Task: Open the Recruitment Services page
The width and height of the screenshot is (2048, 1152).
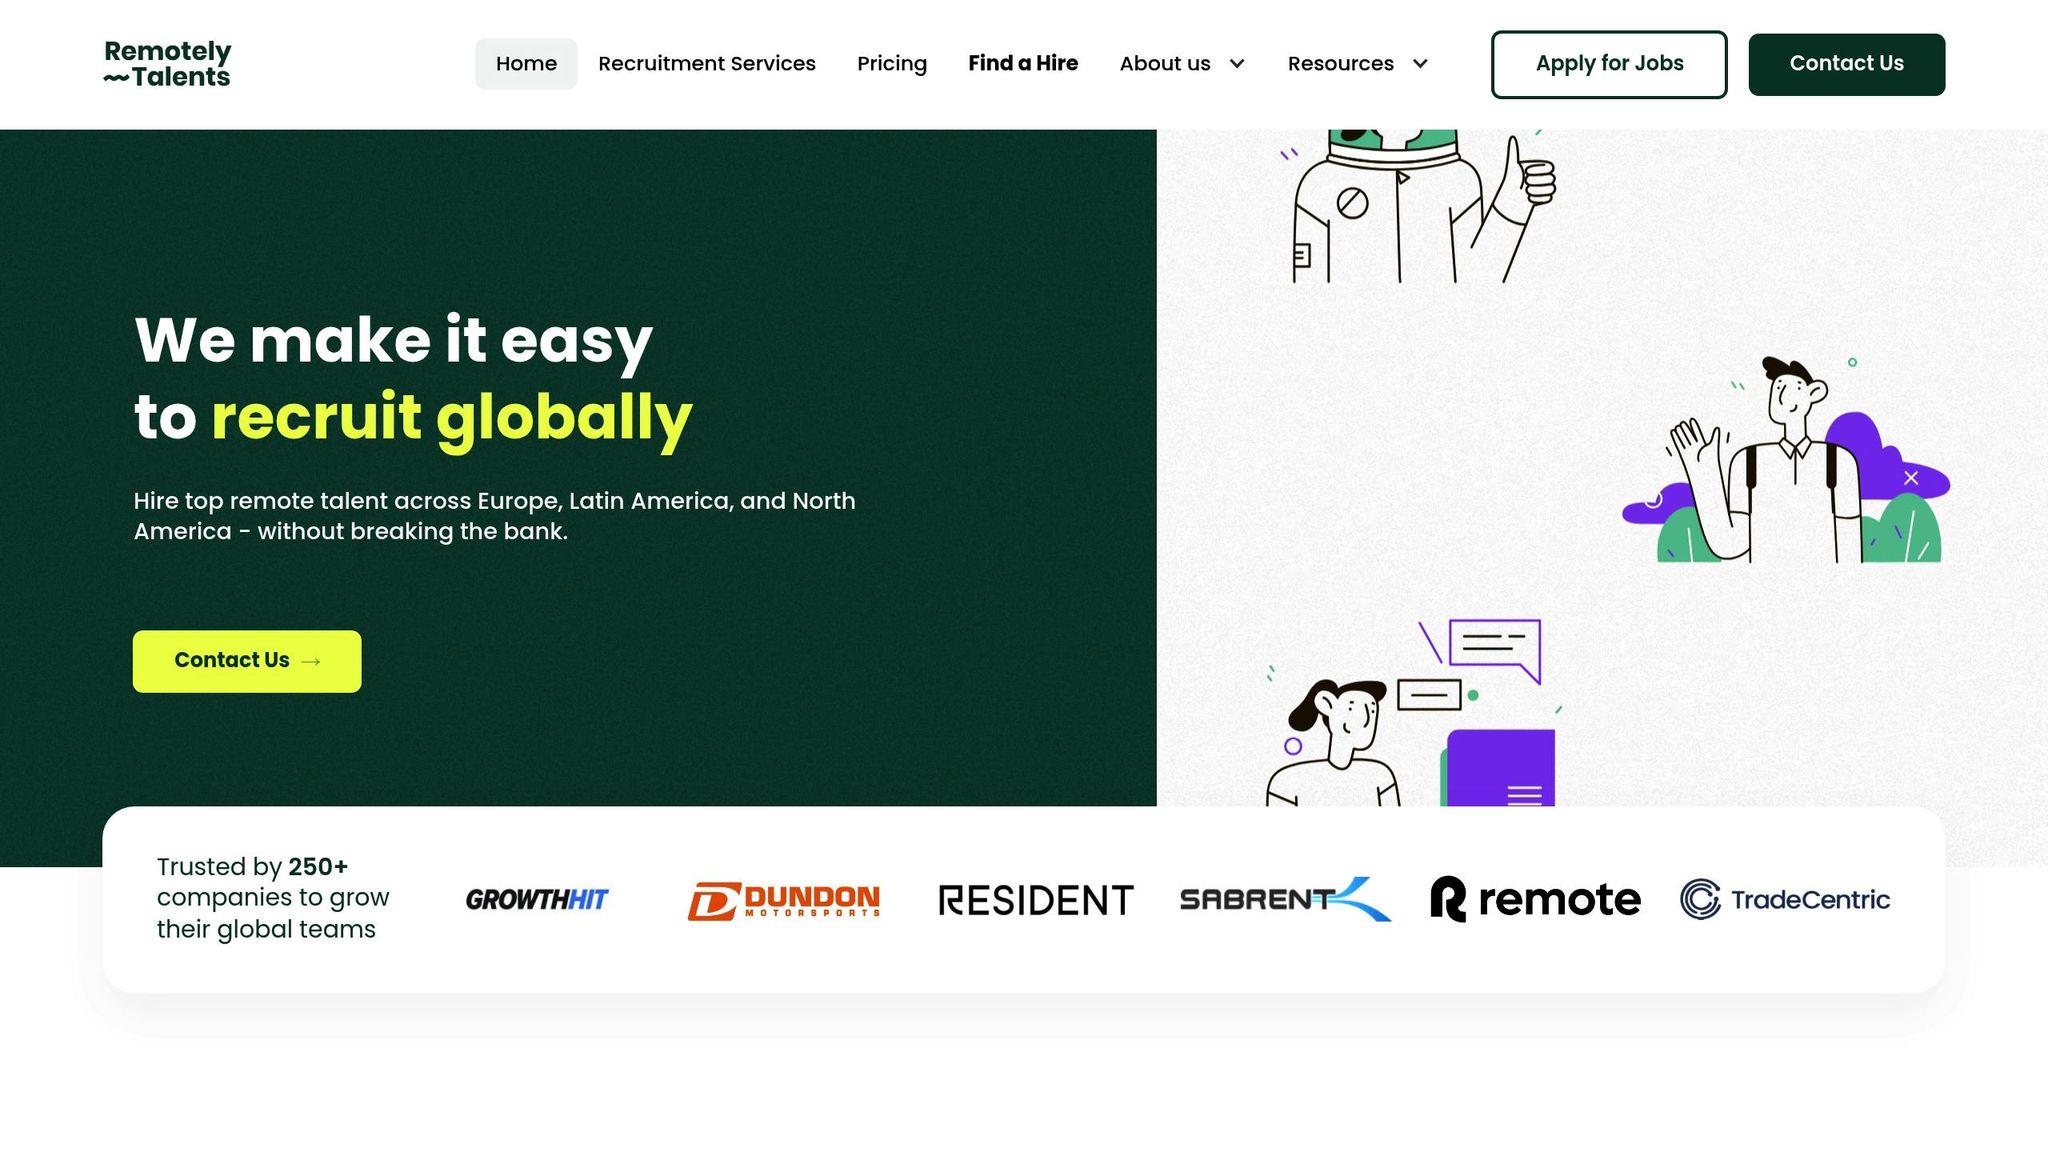Action: click(x=707, y=63)
